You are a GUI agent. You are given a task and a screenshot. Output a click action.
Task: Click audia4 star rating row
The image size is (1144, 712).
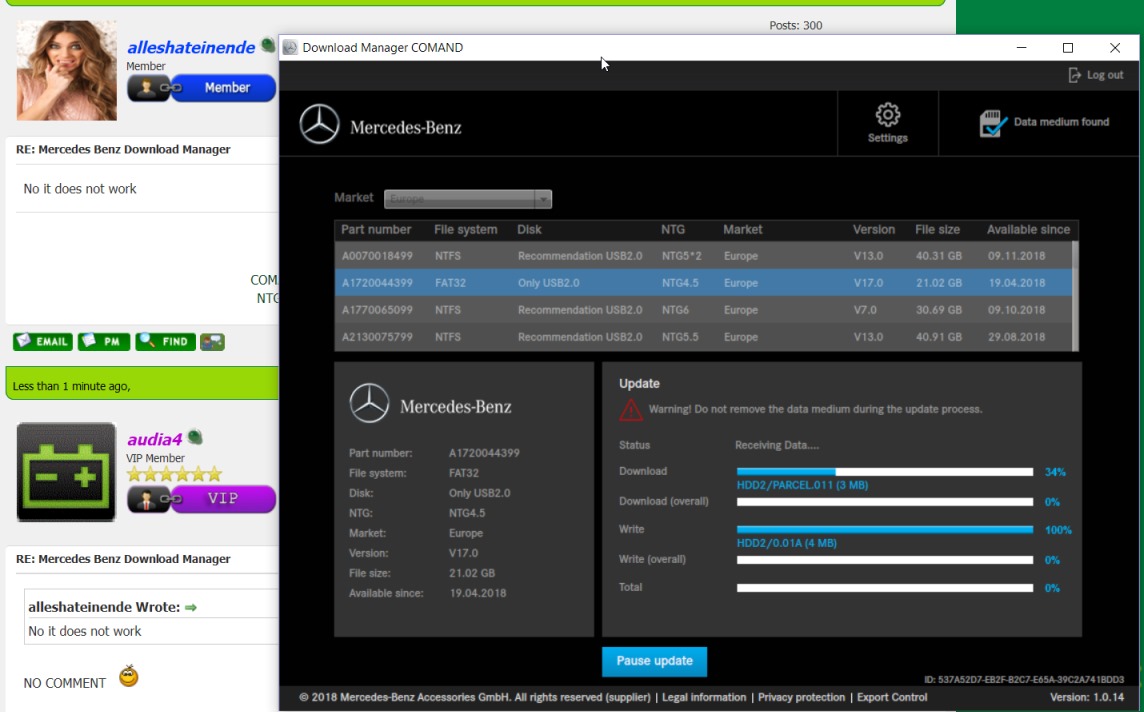tap(174, 474)
